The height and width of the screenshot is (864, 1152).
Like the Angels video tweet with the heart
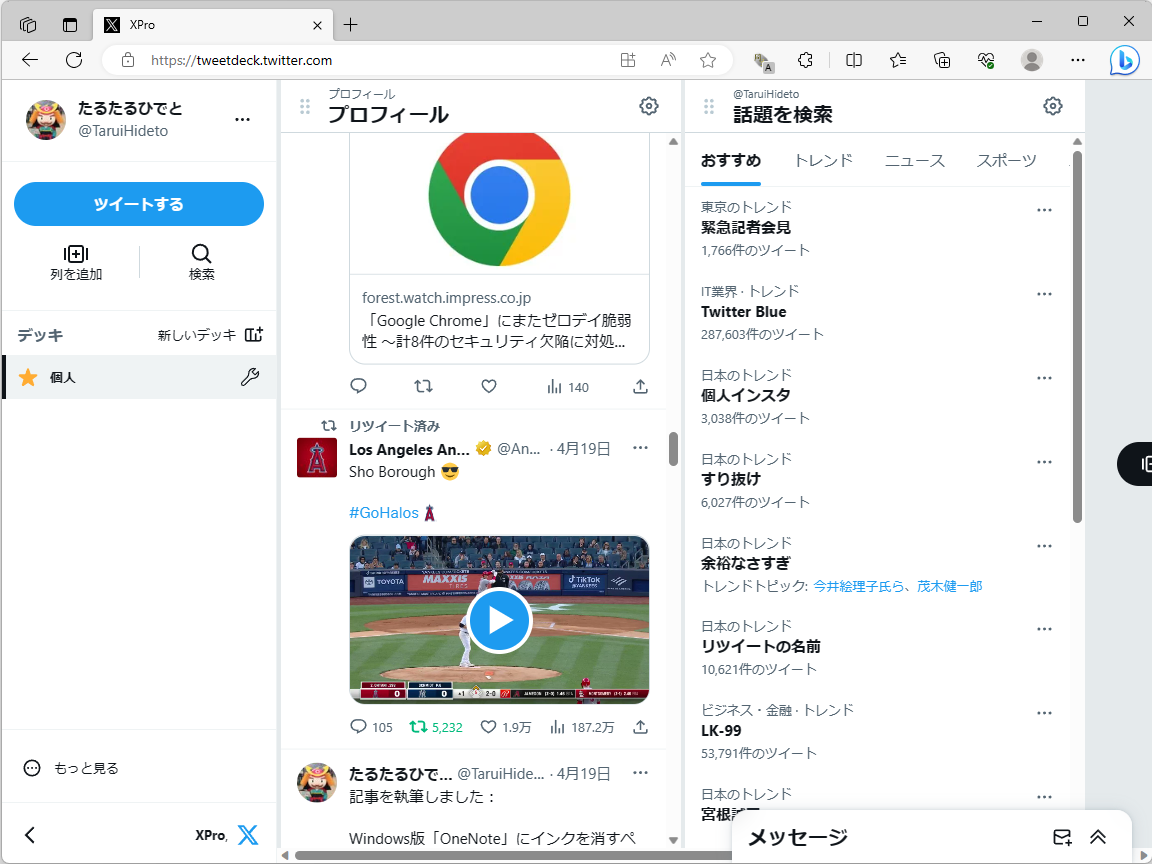[x=489, y=727]
